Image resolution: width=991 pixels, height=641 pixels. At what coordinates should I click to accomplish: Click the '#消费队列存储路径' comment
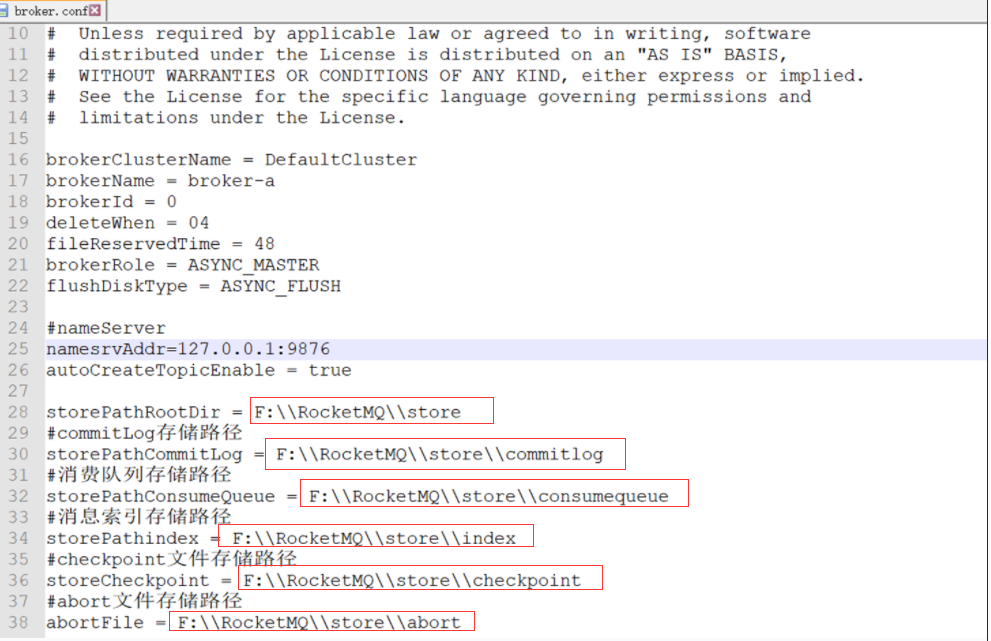pyautogui.click(x=138, y=475)
